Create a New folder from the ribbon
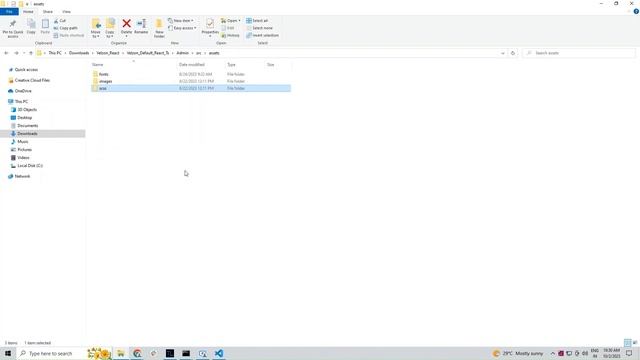Viewport: 640px width, 360px height. coord(159,29)
